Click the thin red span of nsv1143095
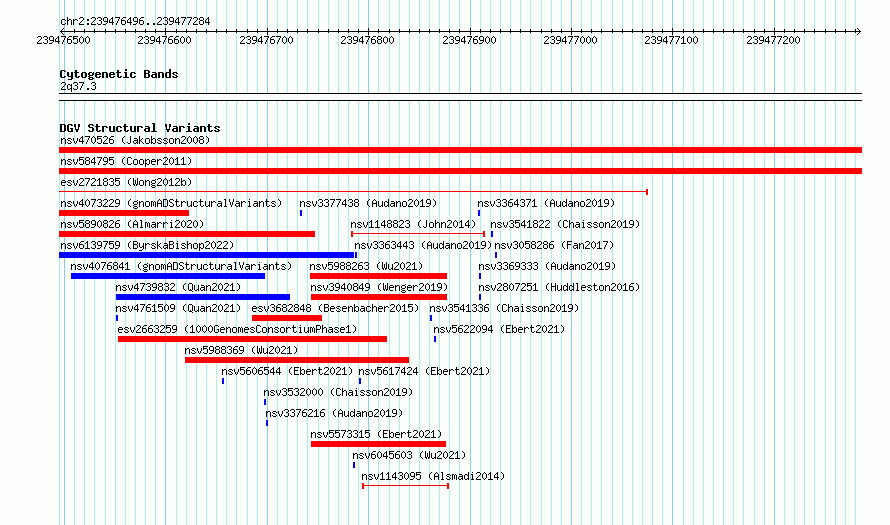 point(405,486)
